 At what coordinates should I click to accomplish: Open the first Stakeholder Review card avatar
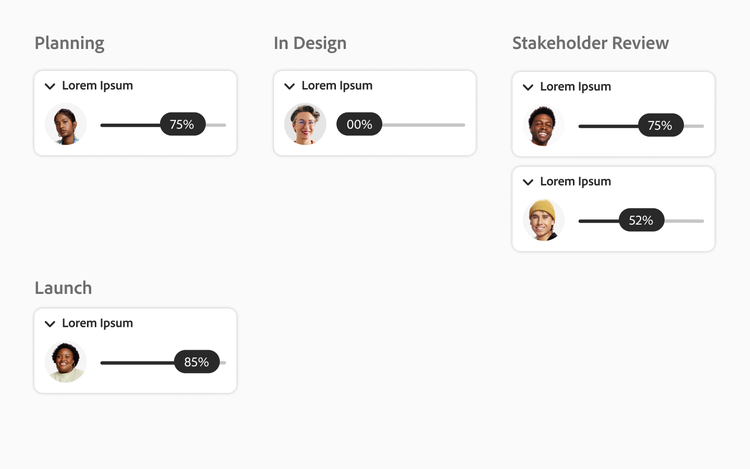pyautogui.click(x=543, y=126)
